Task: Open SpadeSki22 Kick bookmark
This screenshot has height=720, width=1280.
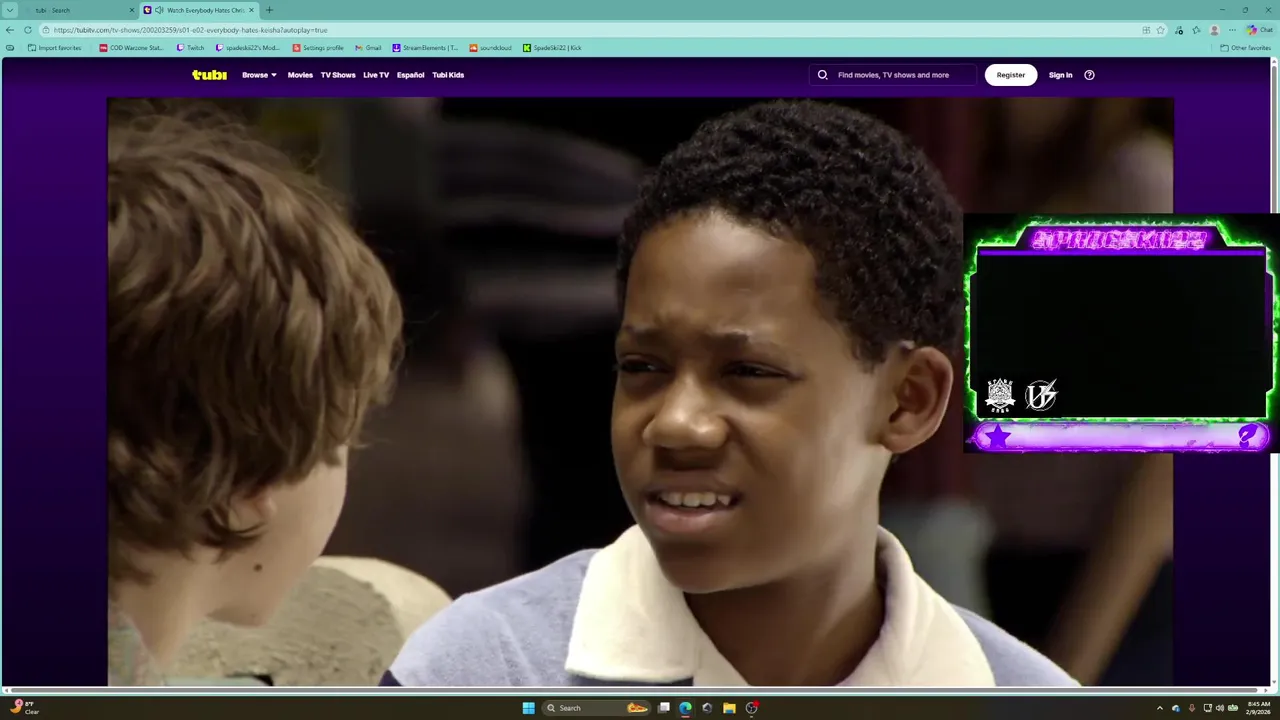Action: (x=552, y=48)
